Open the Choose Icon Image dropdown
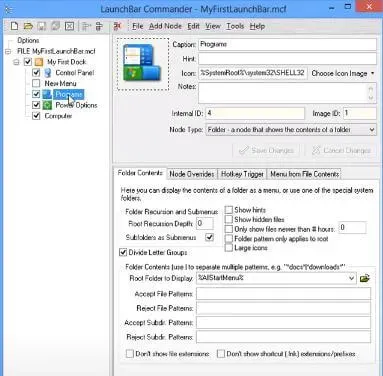This screenshot has height=376, width=383. (342, 73)
